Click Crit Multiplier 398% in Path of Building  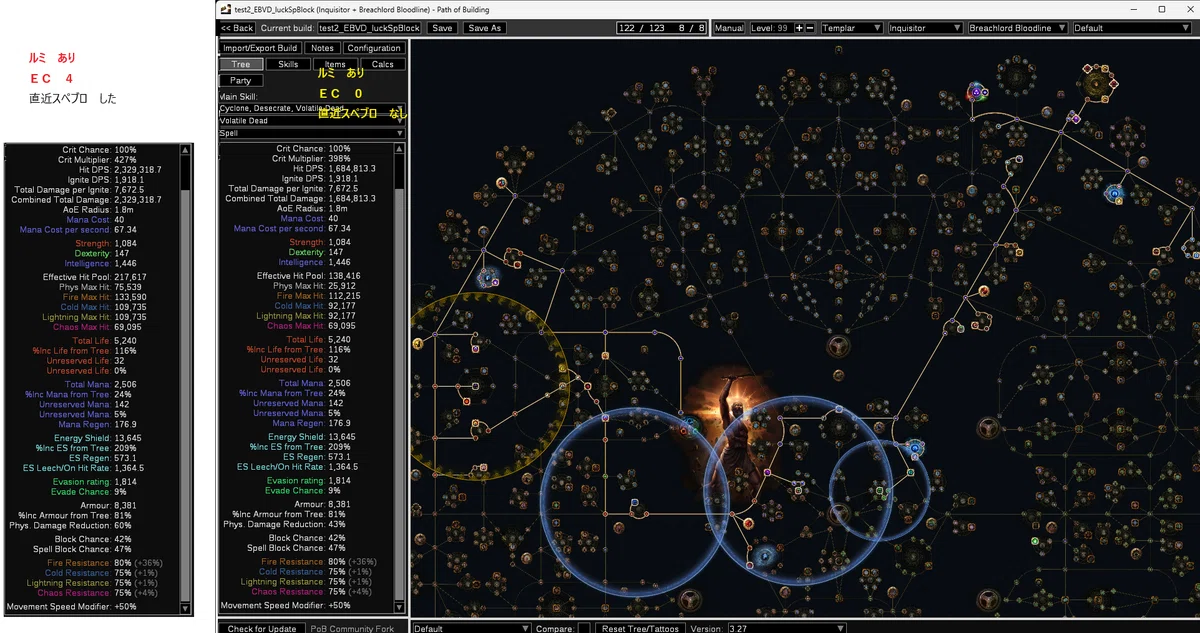tap(310, 159)
